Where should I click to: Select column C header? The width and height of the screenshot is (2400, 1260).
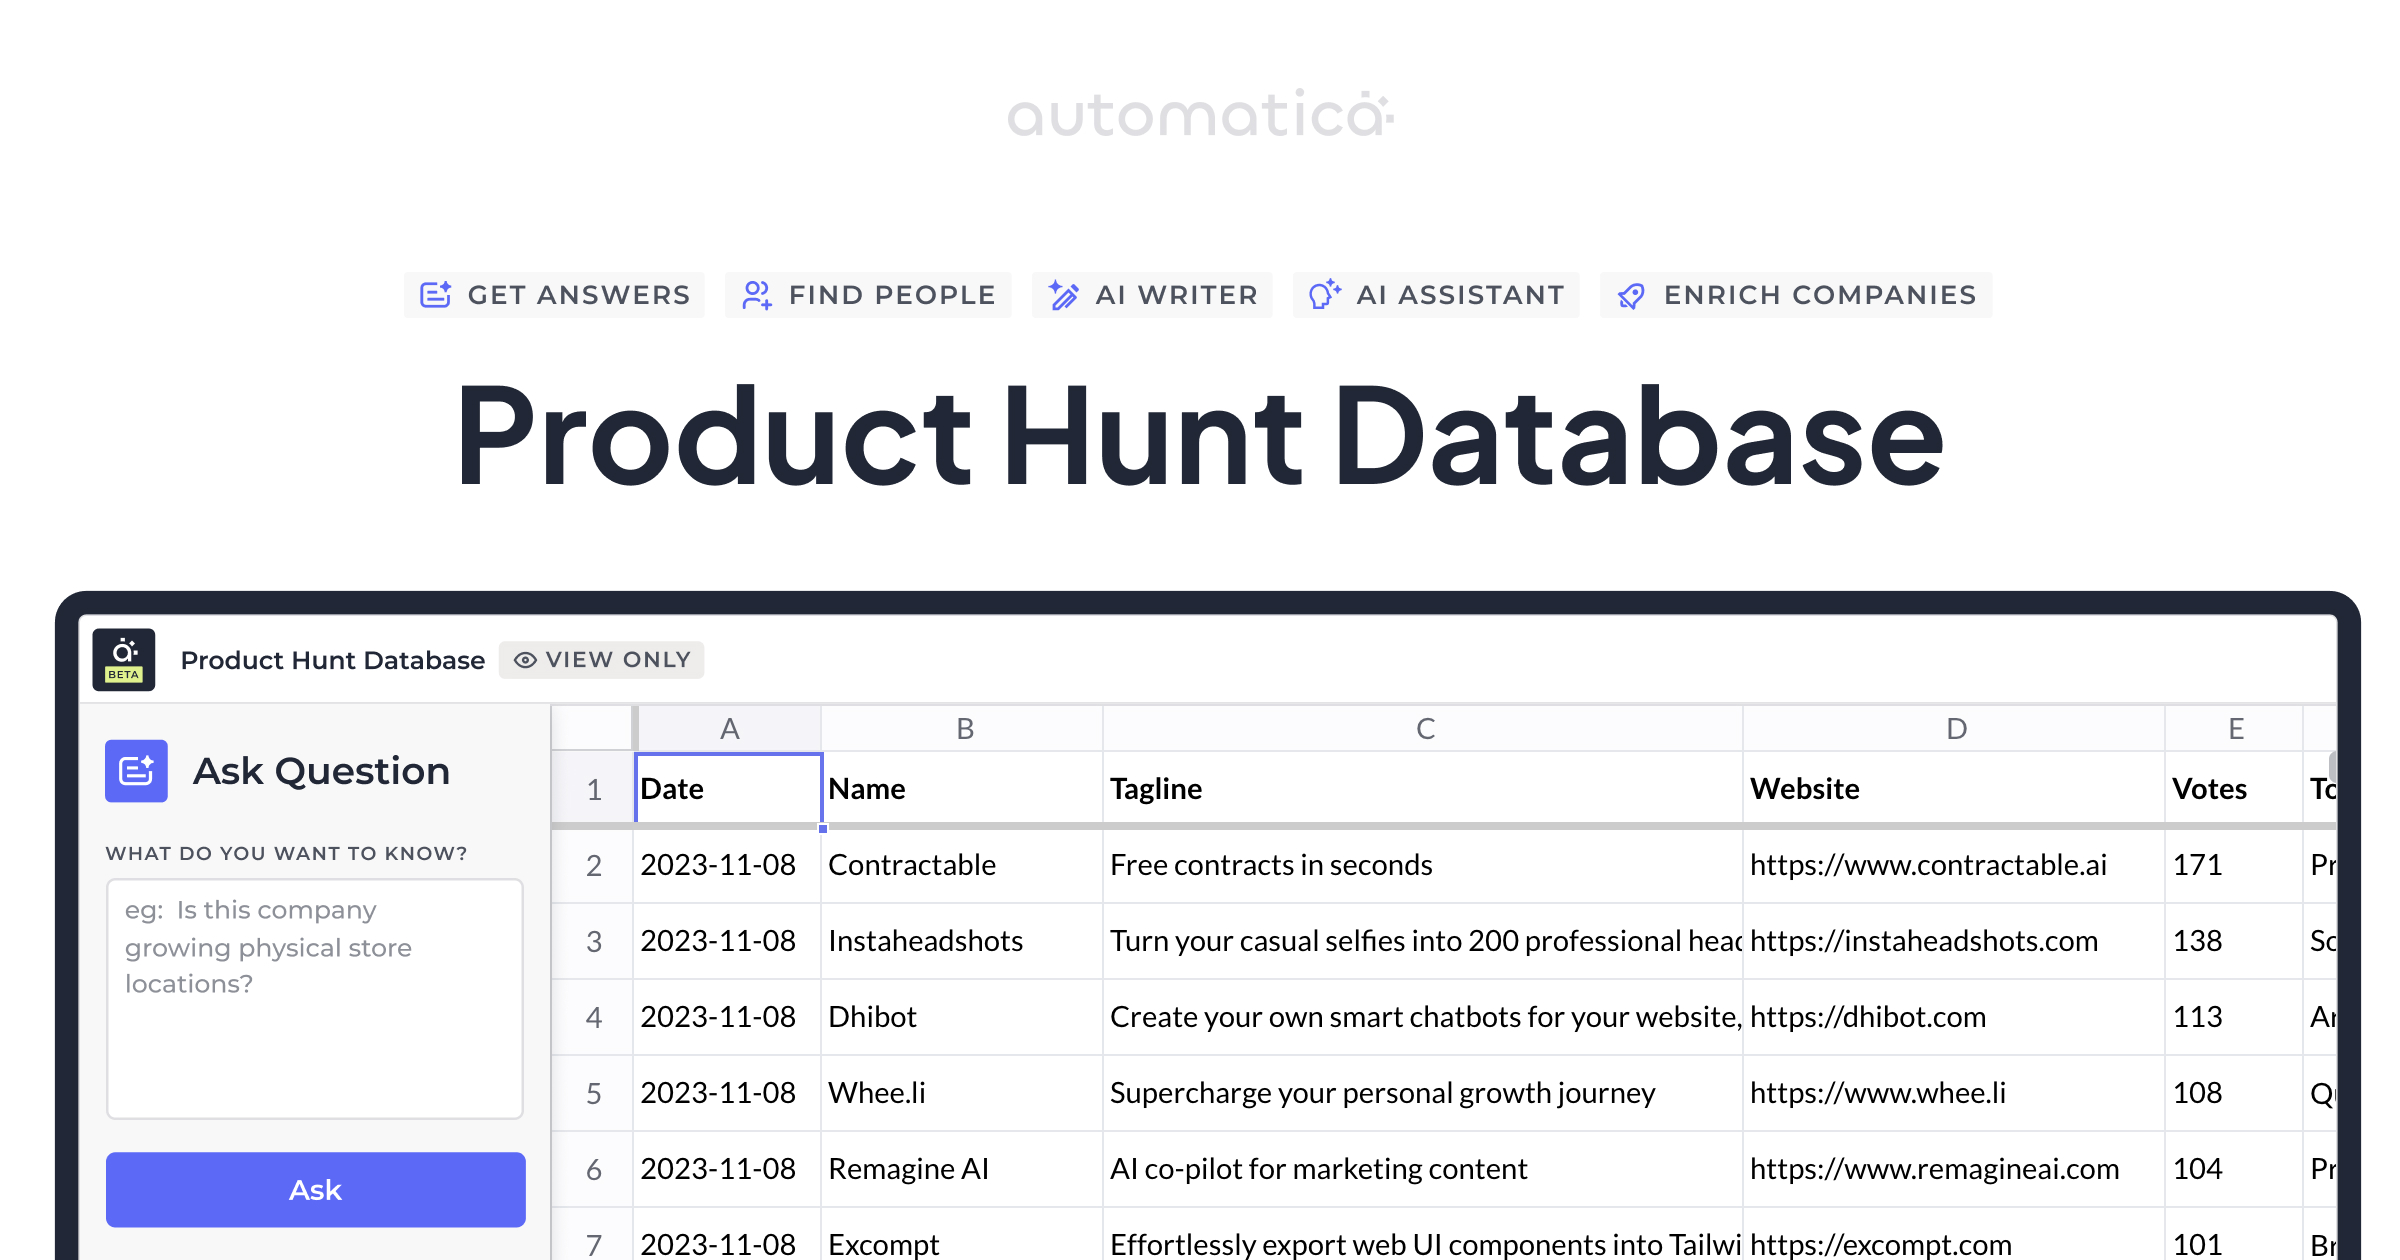click(1424, 729)
